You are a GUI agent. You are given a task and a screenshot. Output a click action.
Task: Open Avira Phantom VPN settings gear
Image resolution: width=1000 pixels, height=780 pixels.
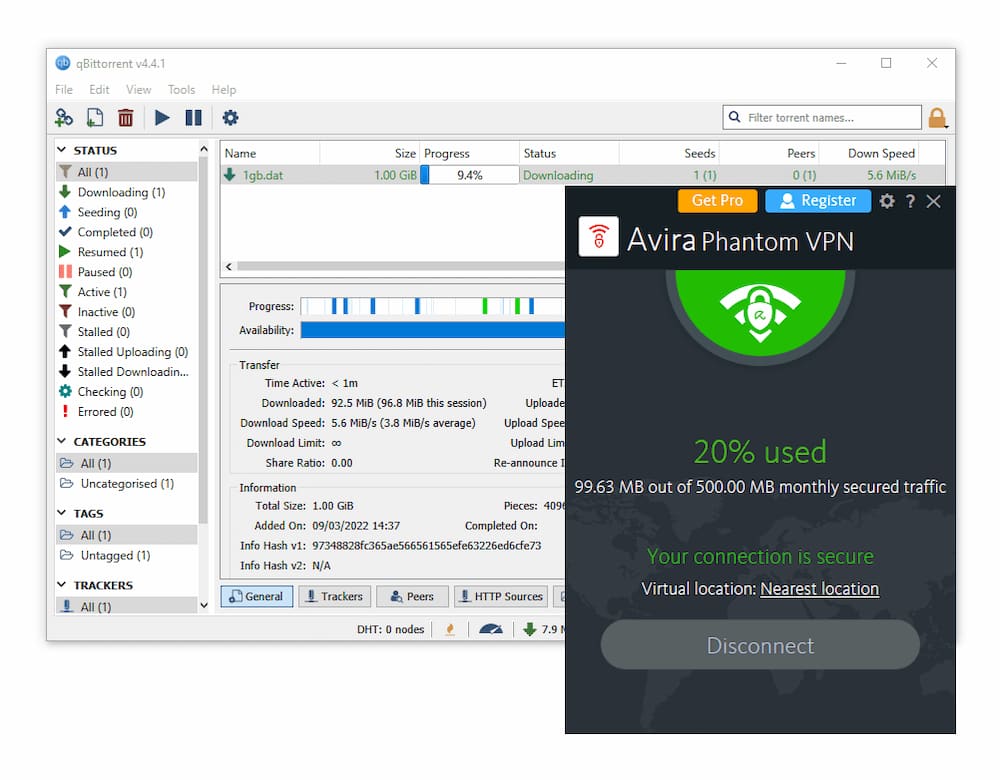click(x=887, y=201)
